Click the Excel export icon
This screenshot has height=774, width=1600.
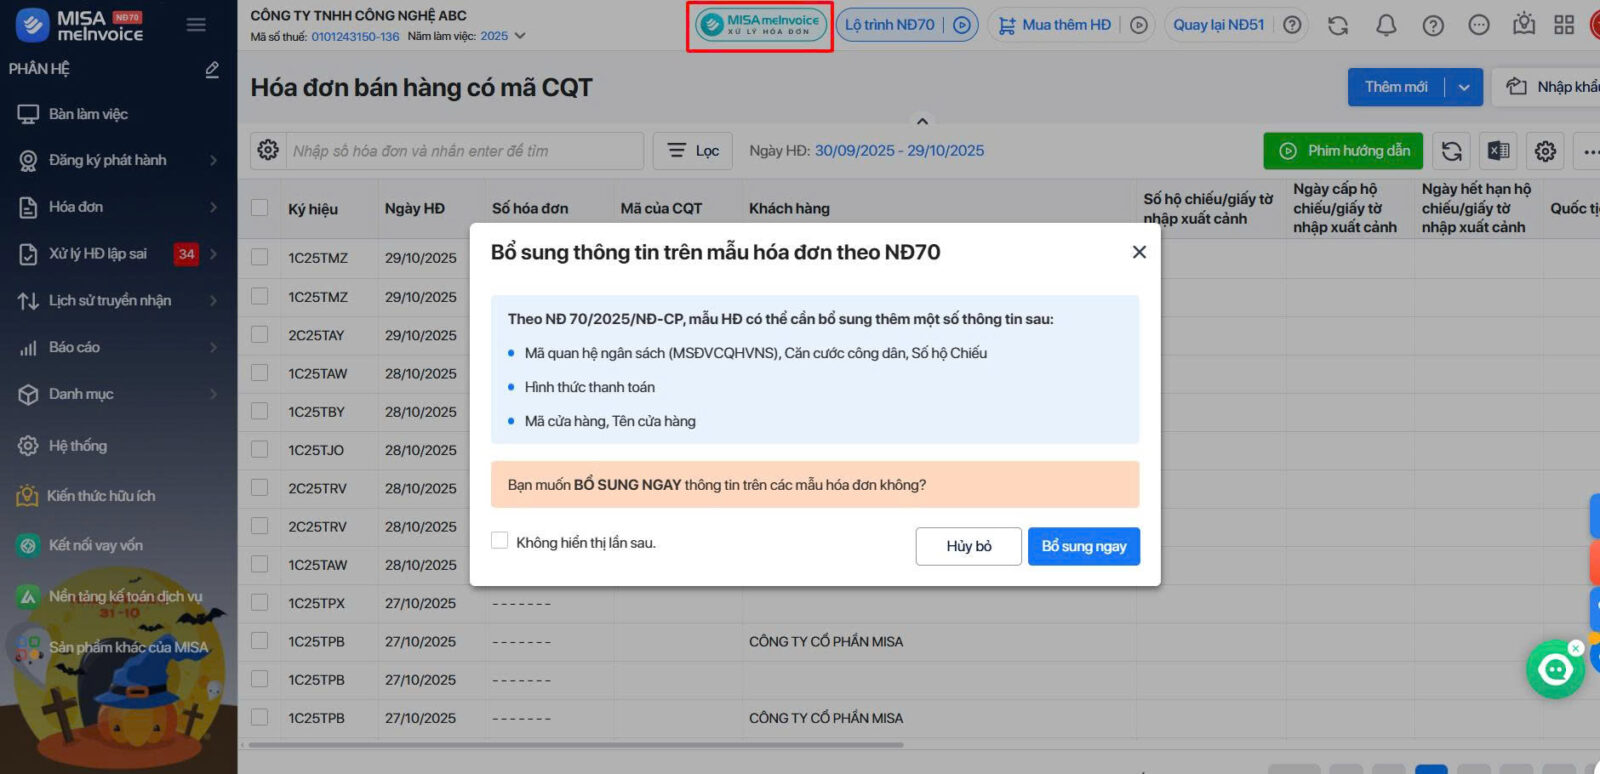pos(1498,151)
